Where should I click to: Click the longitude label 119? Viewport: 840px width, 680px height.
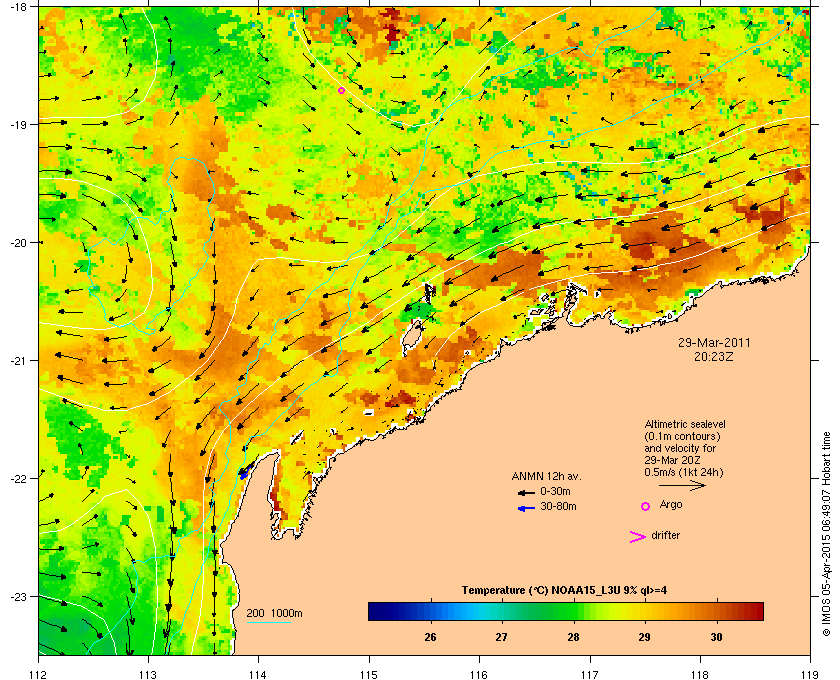pos(810,675)
